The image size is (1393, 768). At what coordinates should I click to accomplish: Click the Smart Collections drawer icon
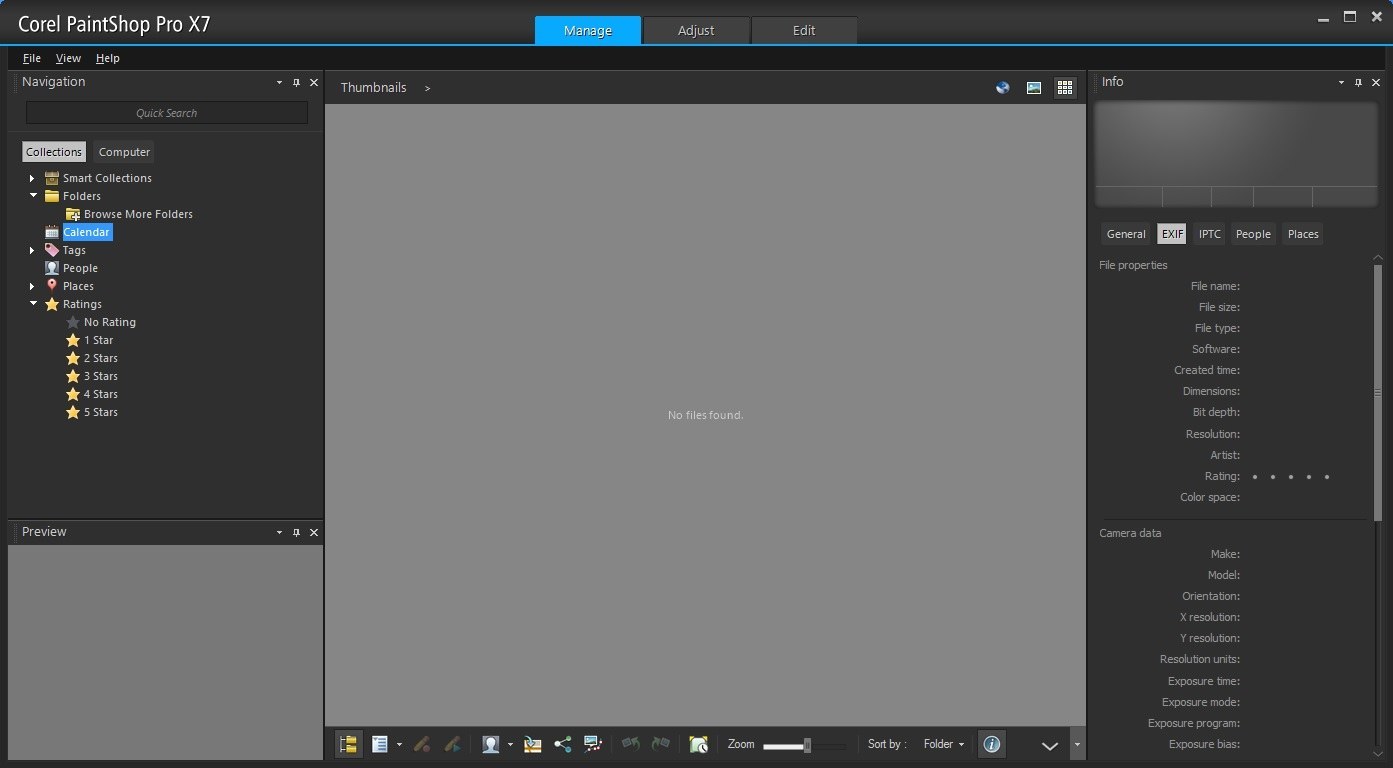(x=52, y=178)
